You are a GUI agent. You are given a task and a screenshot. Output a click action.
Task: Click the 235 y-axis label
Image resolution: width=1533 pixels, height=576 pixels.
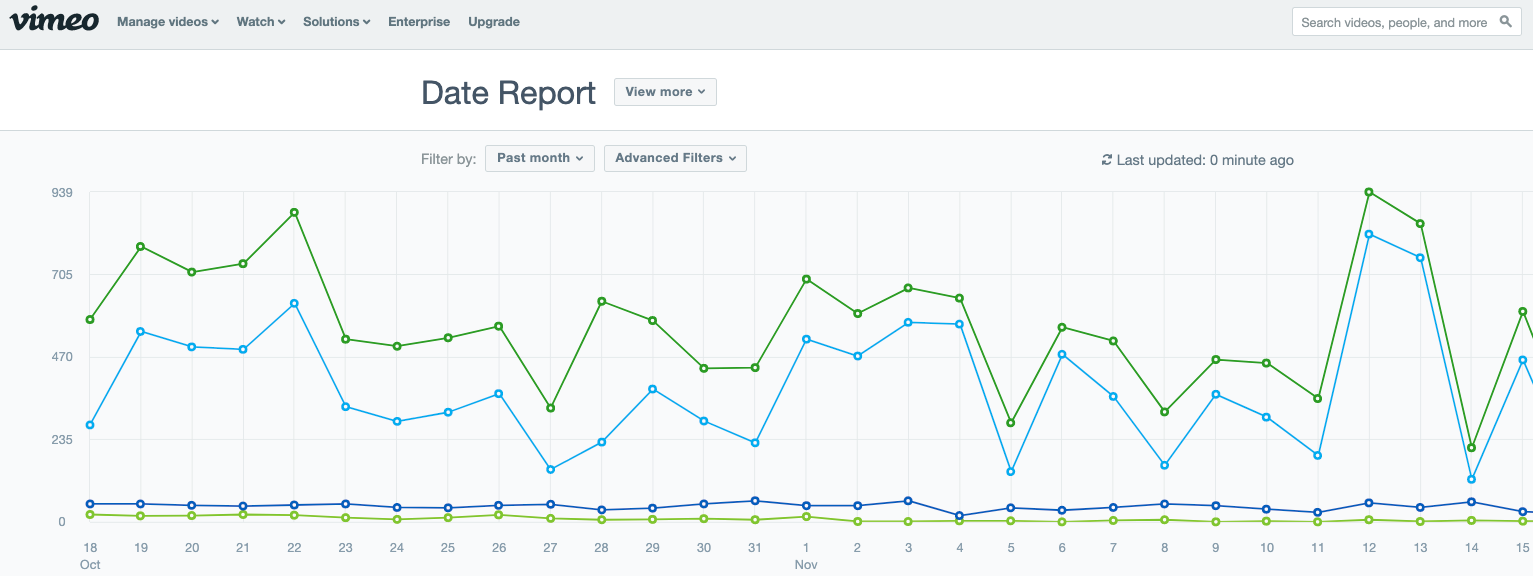click(x=61, y=440)
